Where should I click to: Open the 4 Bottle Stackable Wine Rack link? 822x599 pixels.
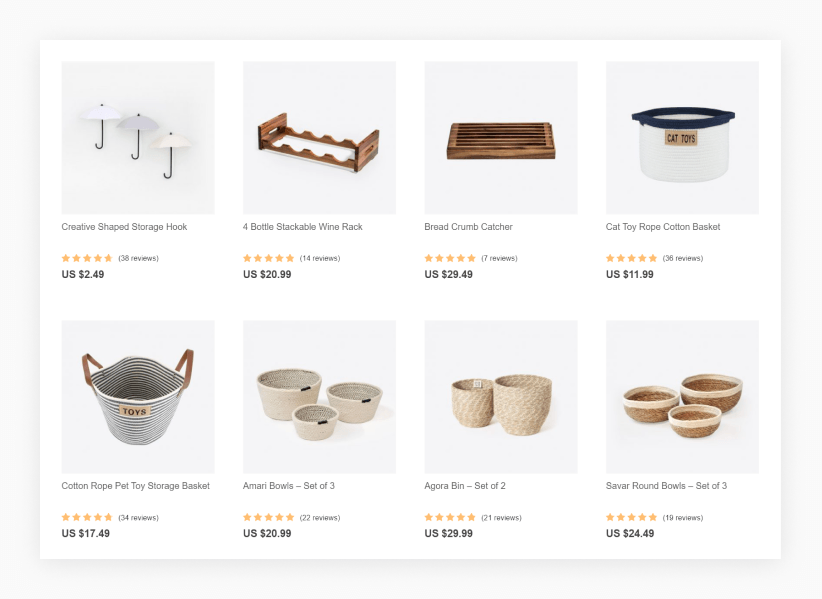[x=302, y=227]
